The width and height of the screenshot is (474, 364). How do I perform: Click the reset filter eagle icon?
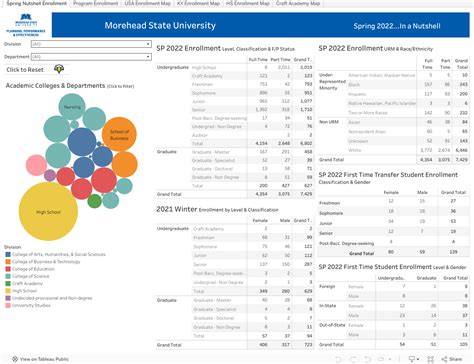pyautogui.click(x=59, y=69)
